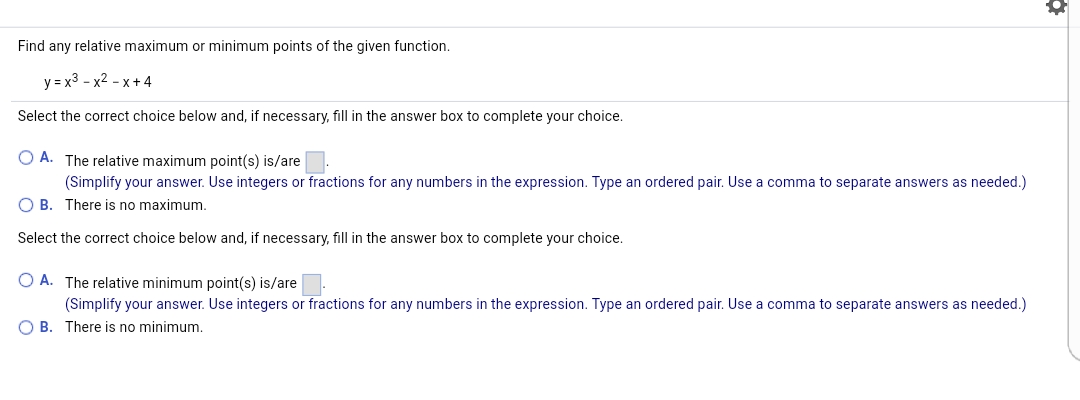Viewport: 1080px width, 400px height.
Task: Open the settings gear icon
Action: click(x=1054, y=6)
